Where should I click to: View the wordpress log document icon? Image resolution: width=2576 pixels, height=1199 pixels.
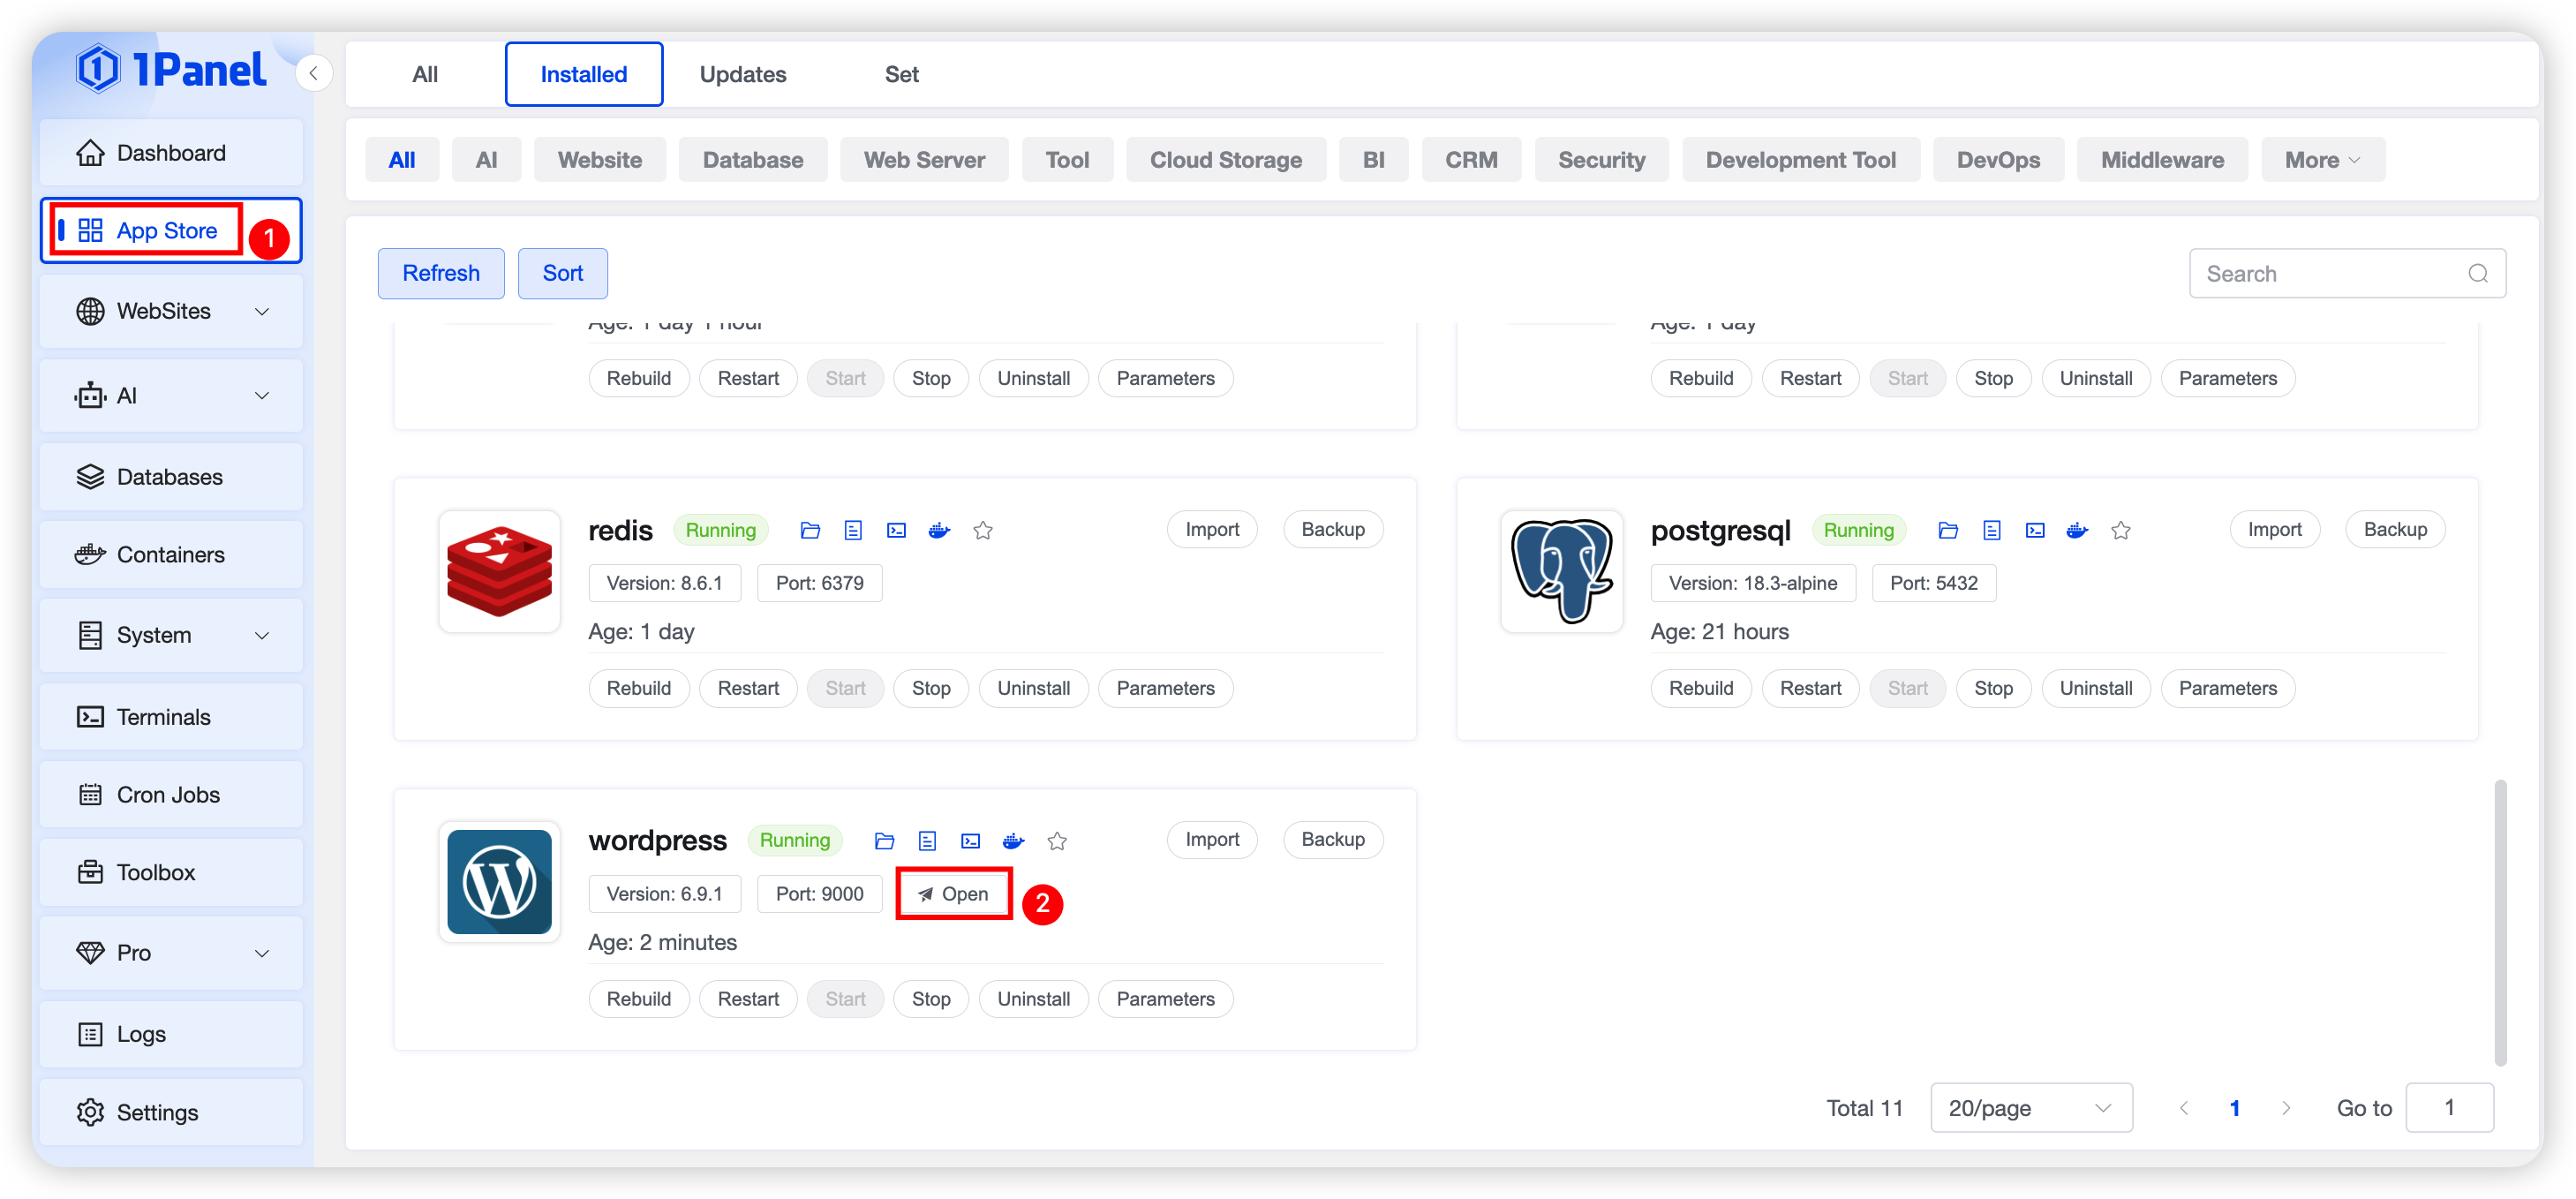(927, 841)
